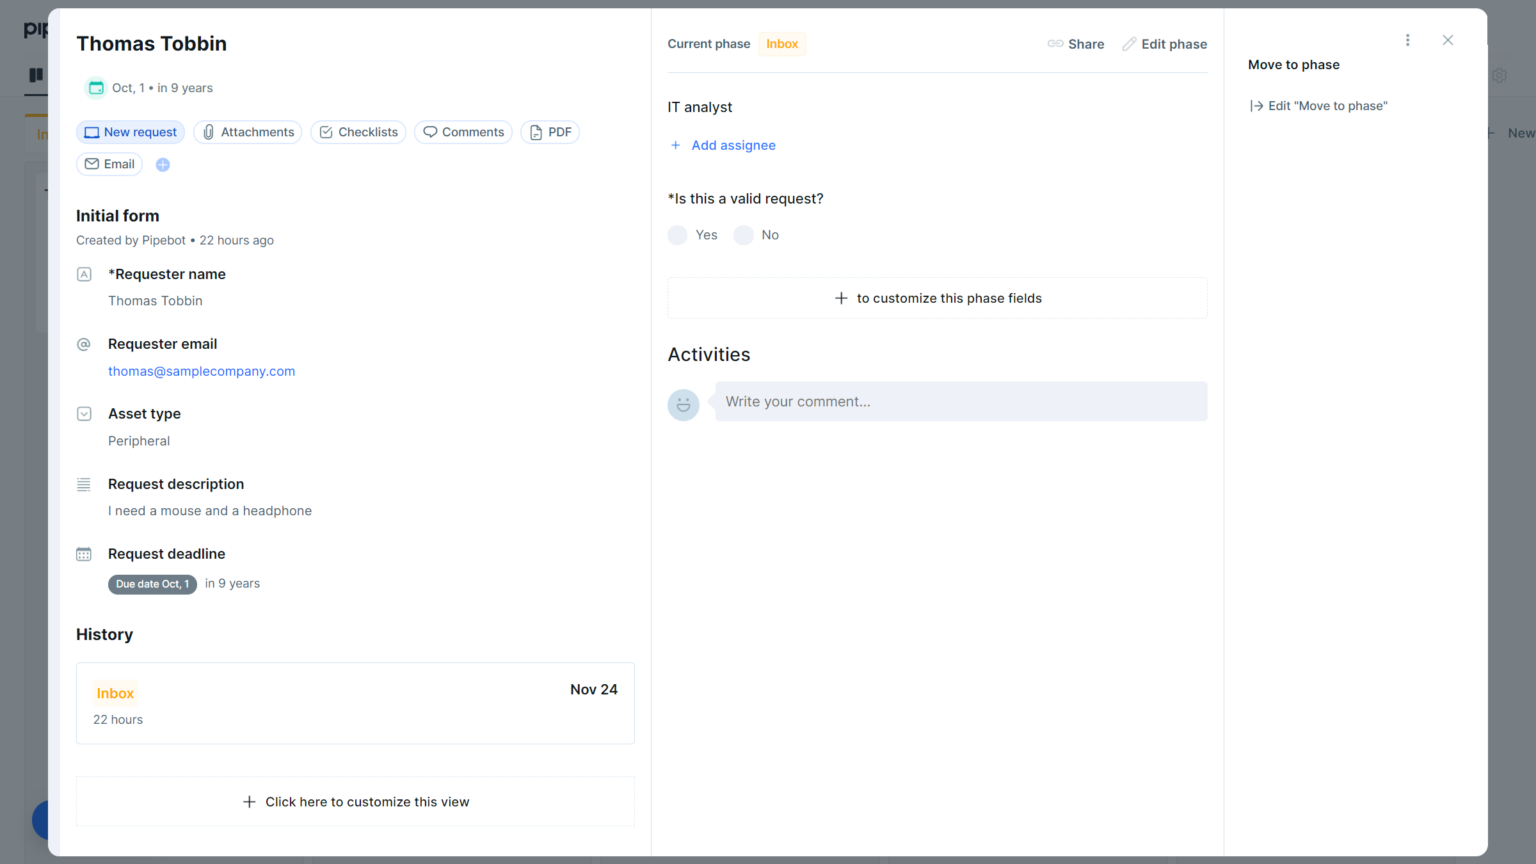Click the 'Due date Oct, 1' chip
The width and height of the screenshot is (1536, 864).
[152, 584]
